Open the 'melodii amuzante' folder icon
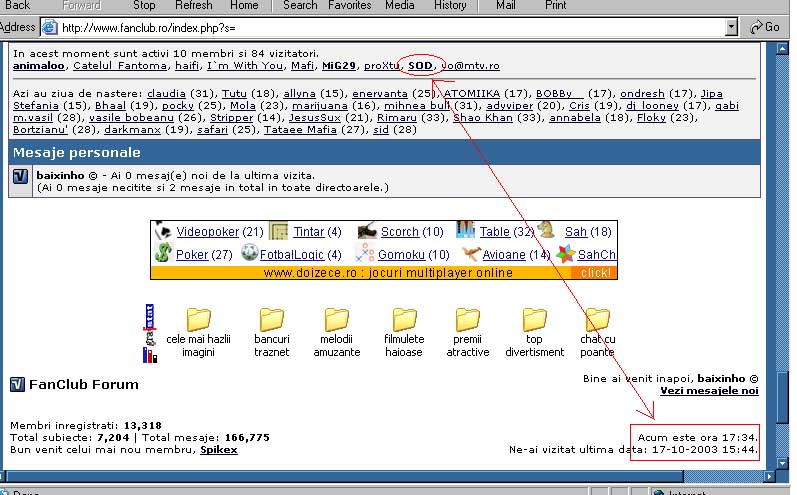Viewport: 797px width, 495px height. click(338, 320)
